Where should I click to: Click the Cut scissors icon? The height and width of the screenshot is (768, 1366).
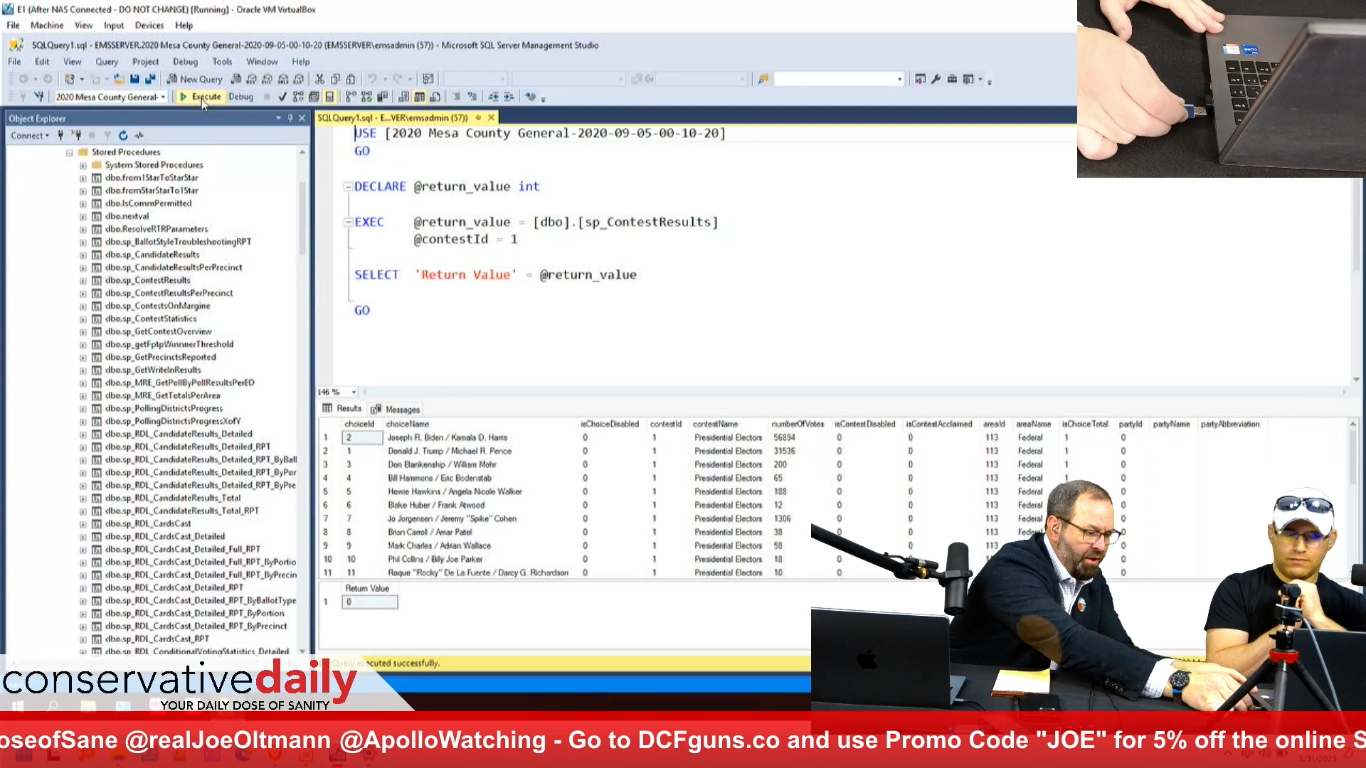[x=320, y=79]
